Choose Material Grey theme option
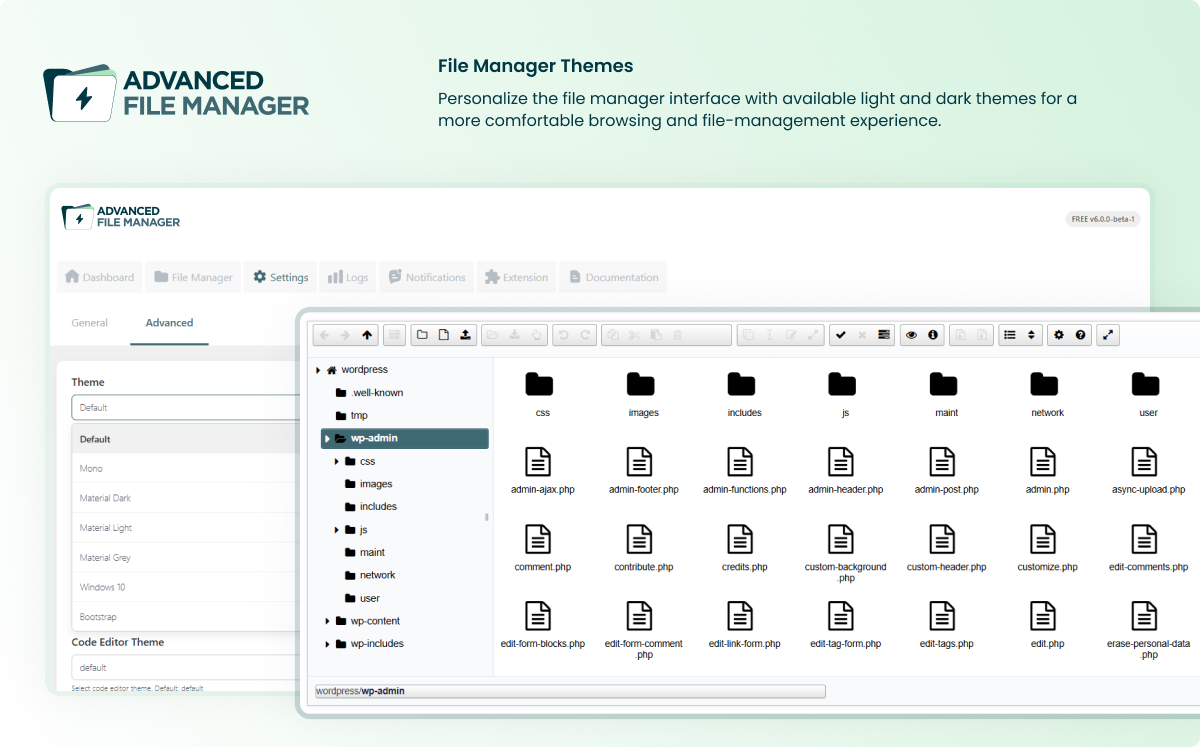The height and width of the screenshot is (747, 1200). [x=185, y=558]
